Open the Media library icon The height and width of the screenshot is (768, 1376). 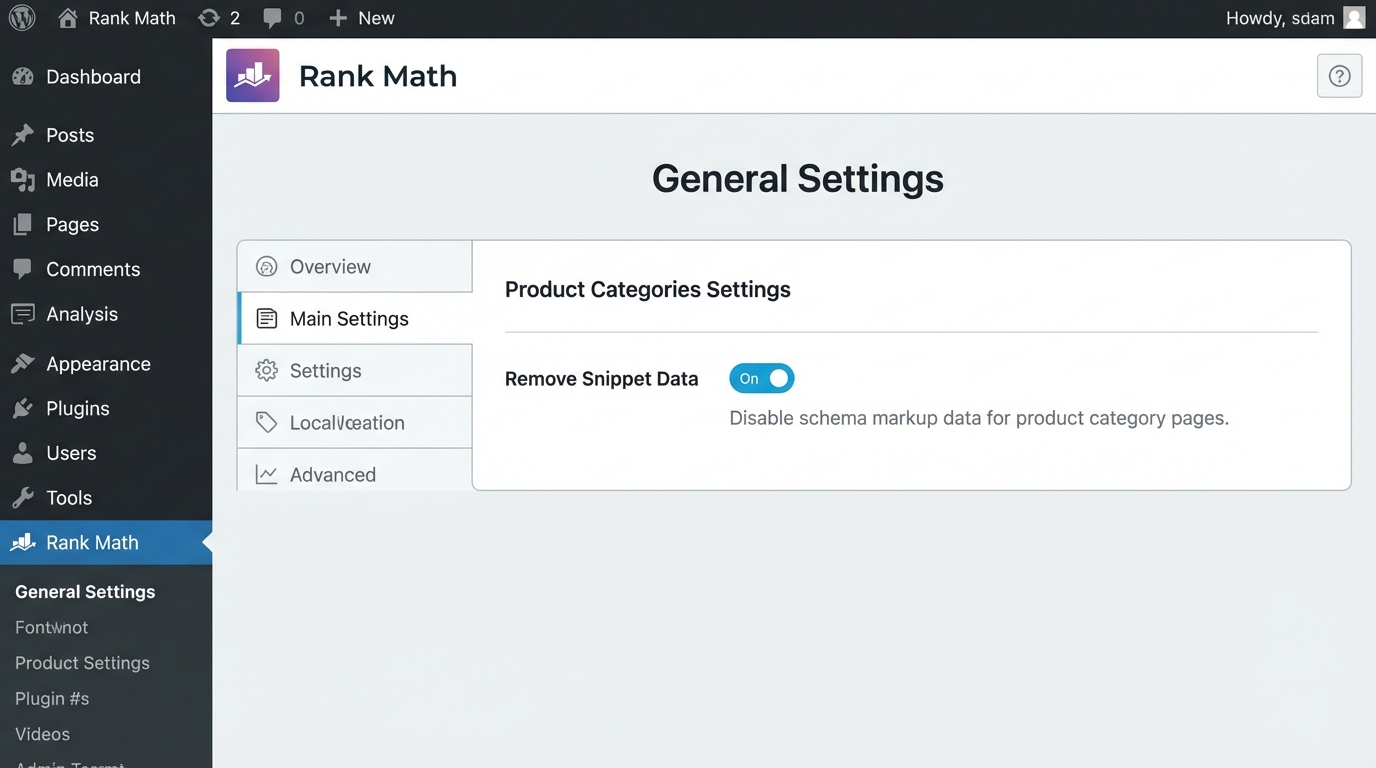point(22,179)
